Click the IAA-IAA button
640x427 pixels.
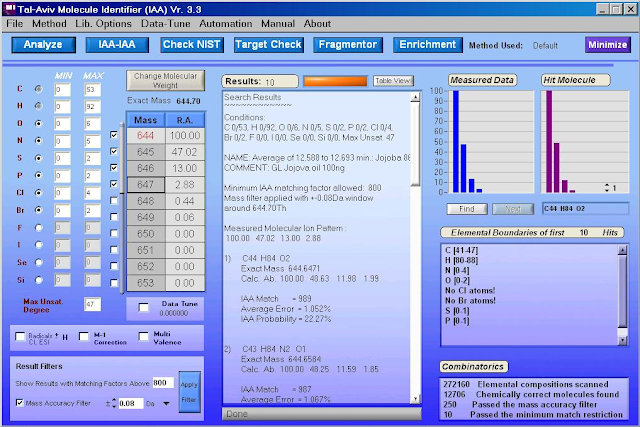tap(117, 44)
